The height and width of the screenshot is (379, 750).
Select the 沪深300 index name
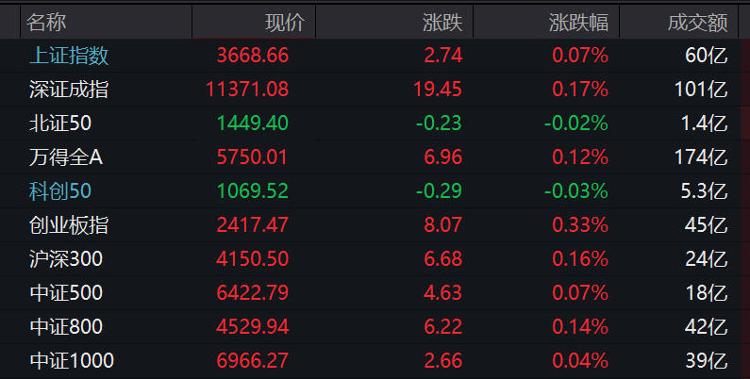pyautogui.click(x=66, y=259)
